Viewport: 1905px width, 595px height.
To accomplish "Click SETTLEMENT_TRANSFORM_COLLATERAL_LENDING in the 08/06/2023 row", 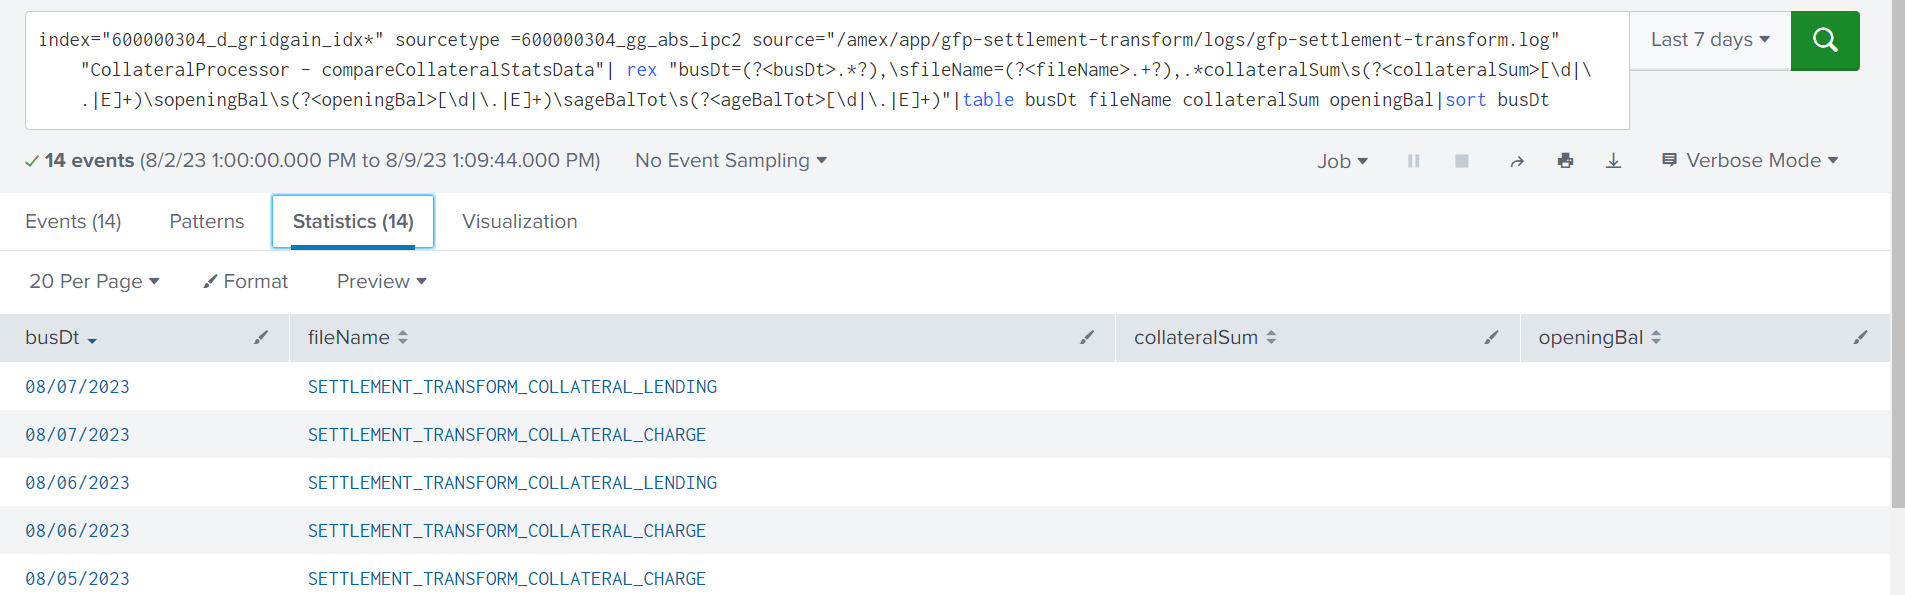I will click(512, 483).
